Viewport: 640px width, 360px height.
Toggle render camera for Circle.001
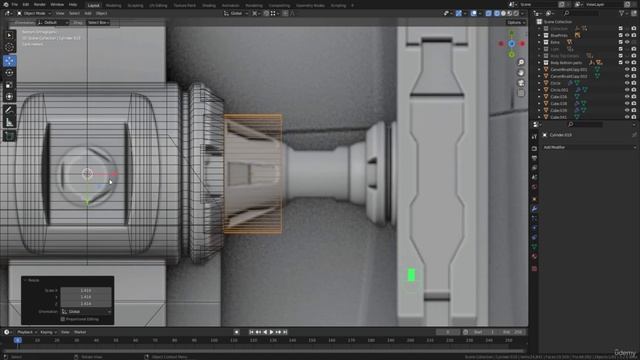(634, 90)
